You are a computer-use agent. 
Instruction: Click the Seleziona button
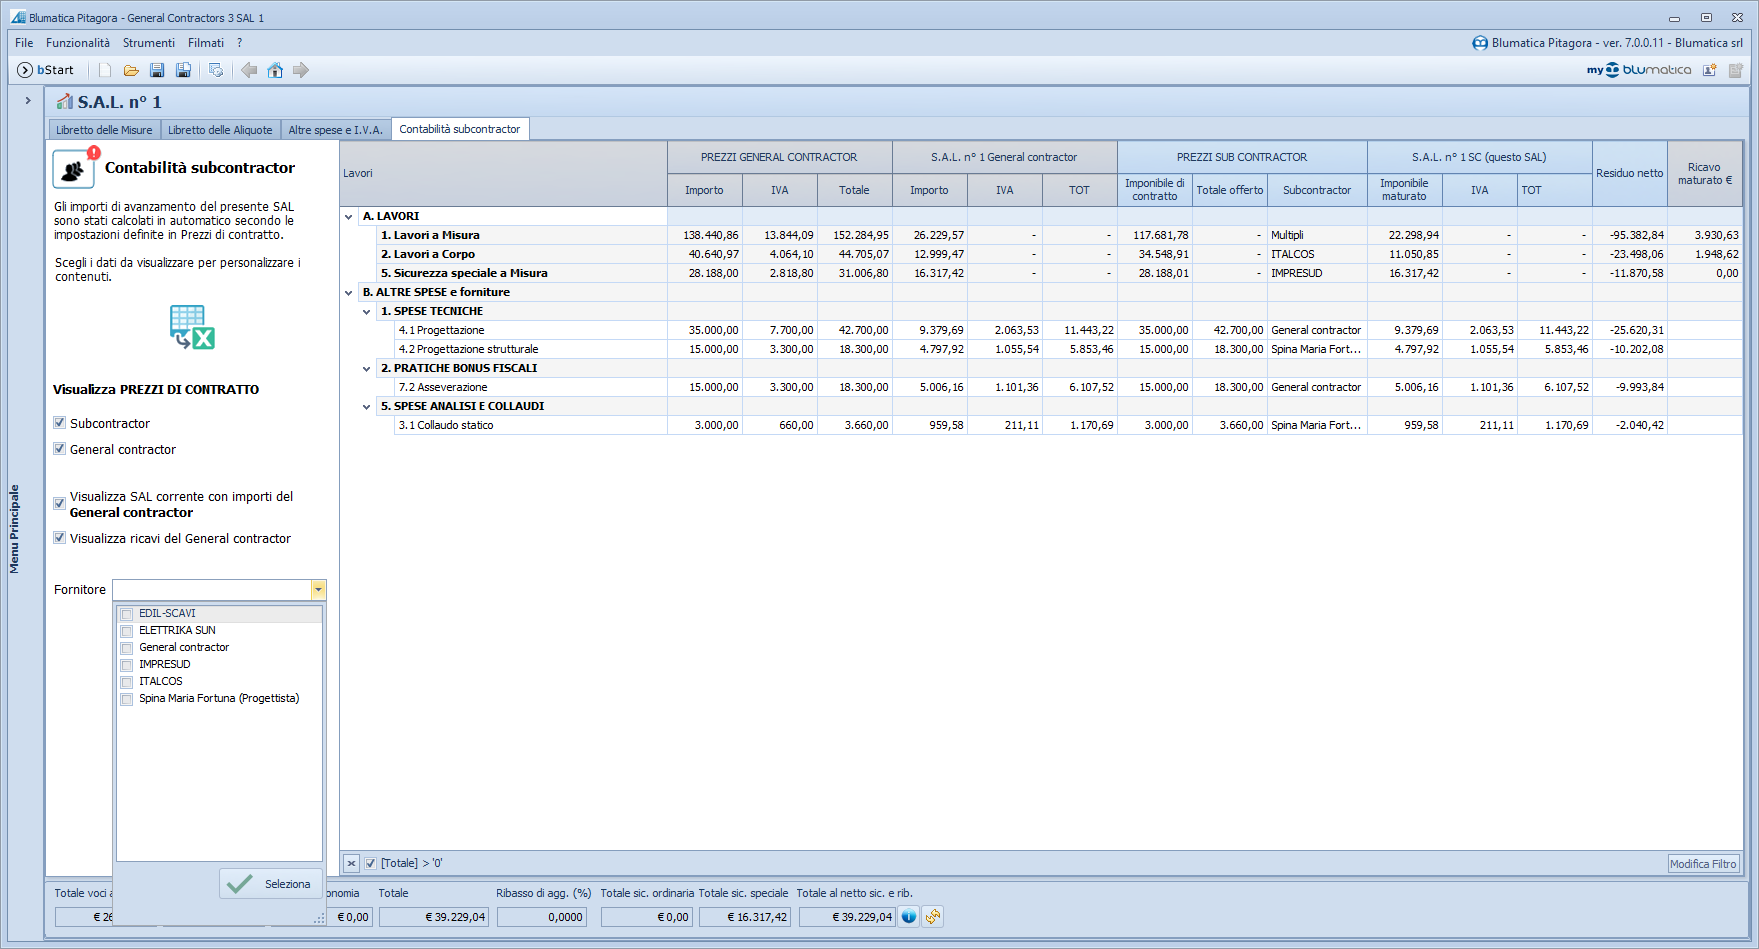pos(270,884)
